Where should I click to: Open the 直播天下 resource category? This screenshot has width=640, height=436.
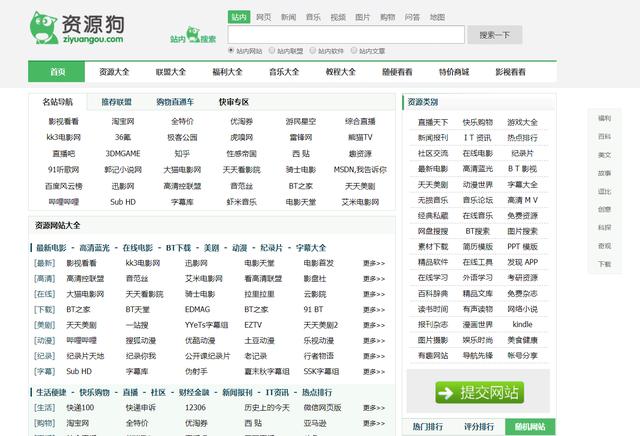coord(433,122)
